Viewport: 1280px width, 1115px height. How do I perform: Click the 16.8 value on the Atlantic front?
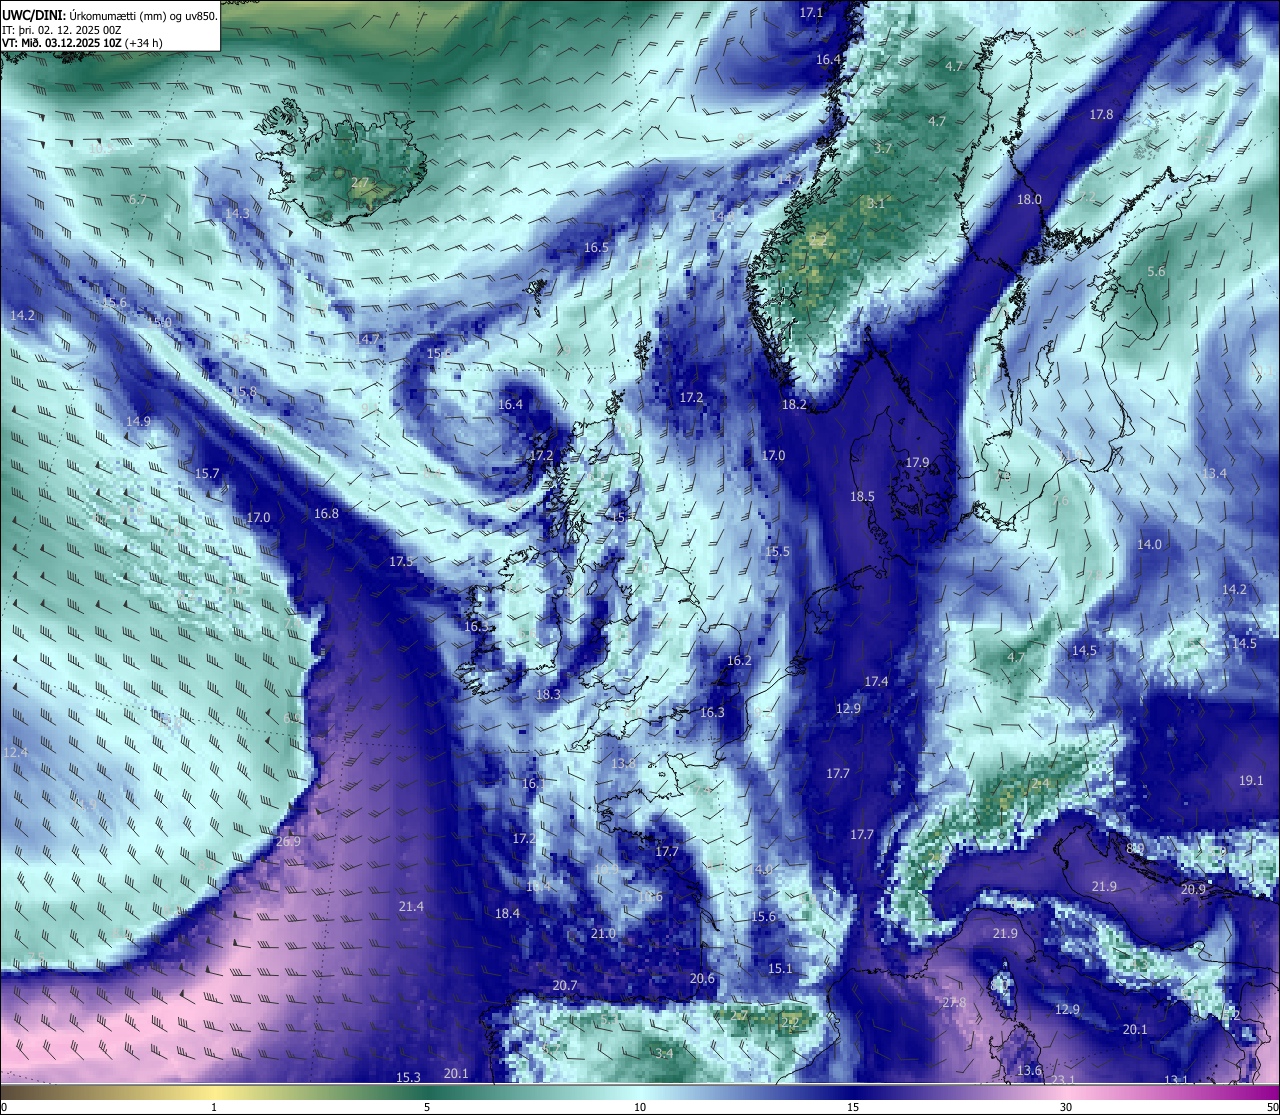pos(326,514)
